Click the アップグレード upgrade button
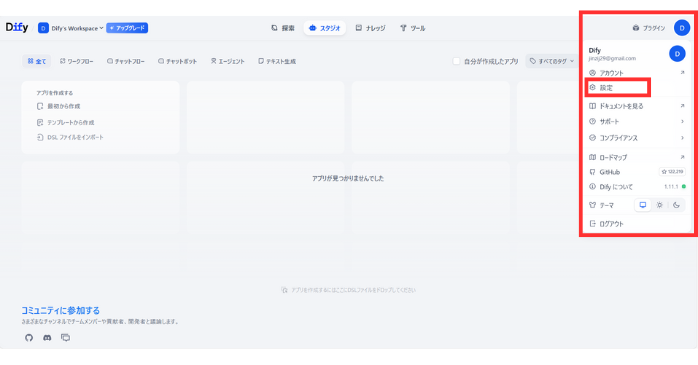 pyautogui.click(x=127, y=28)
